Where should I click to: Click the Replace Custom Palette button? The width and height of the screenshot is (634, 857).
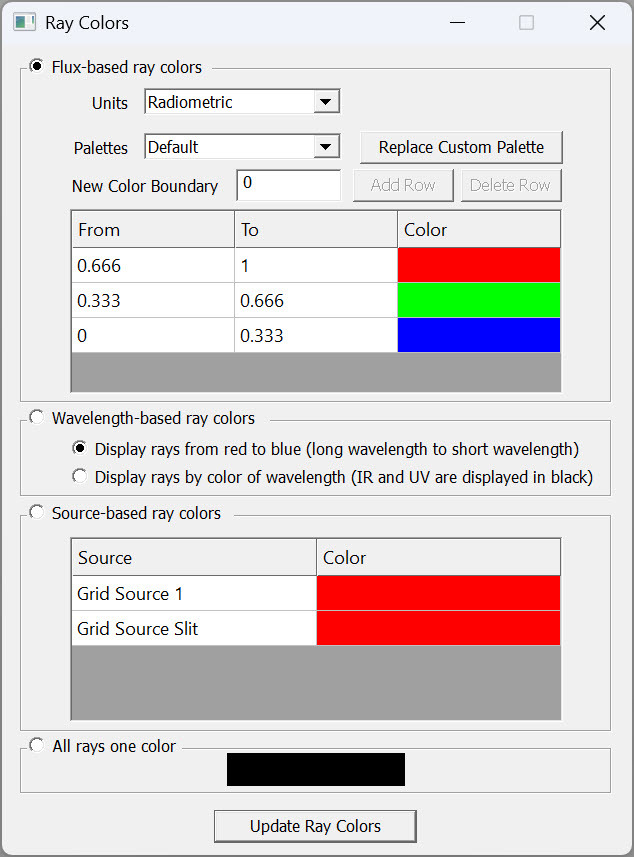point(461,147)
